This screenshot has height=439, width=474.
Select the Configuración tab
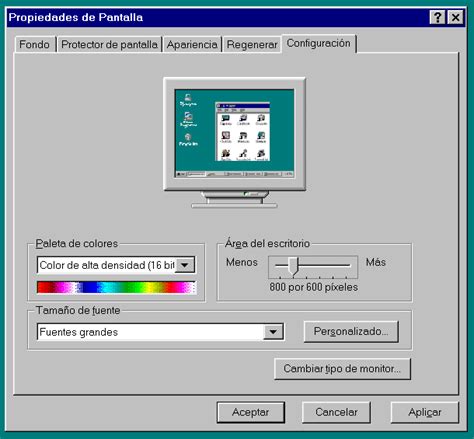click(319, 43)
